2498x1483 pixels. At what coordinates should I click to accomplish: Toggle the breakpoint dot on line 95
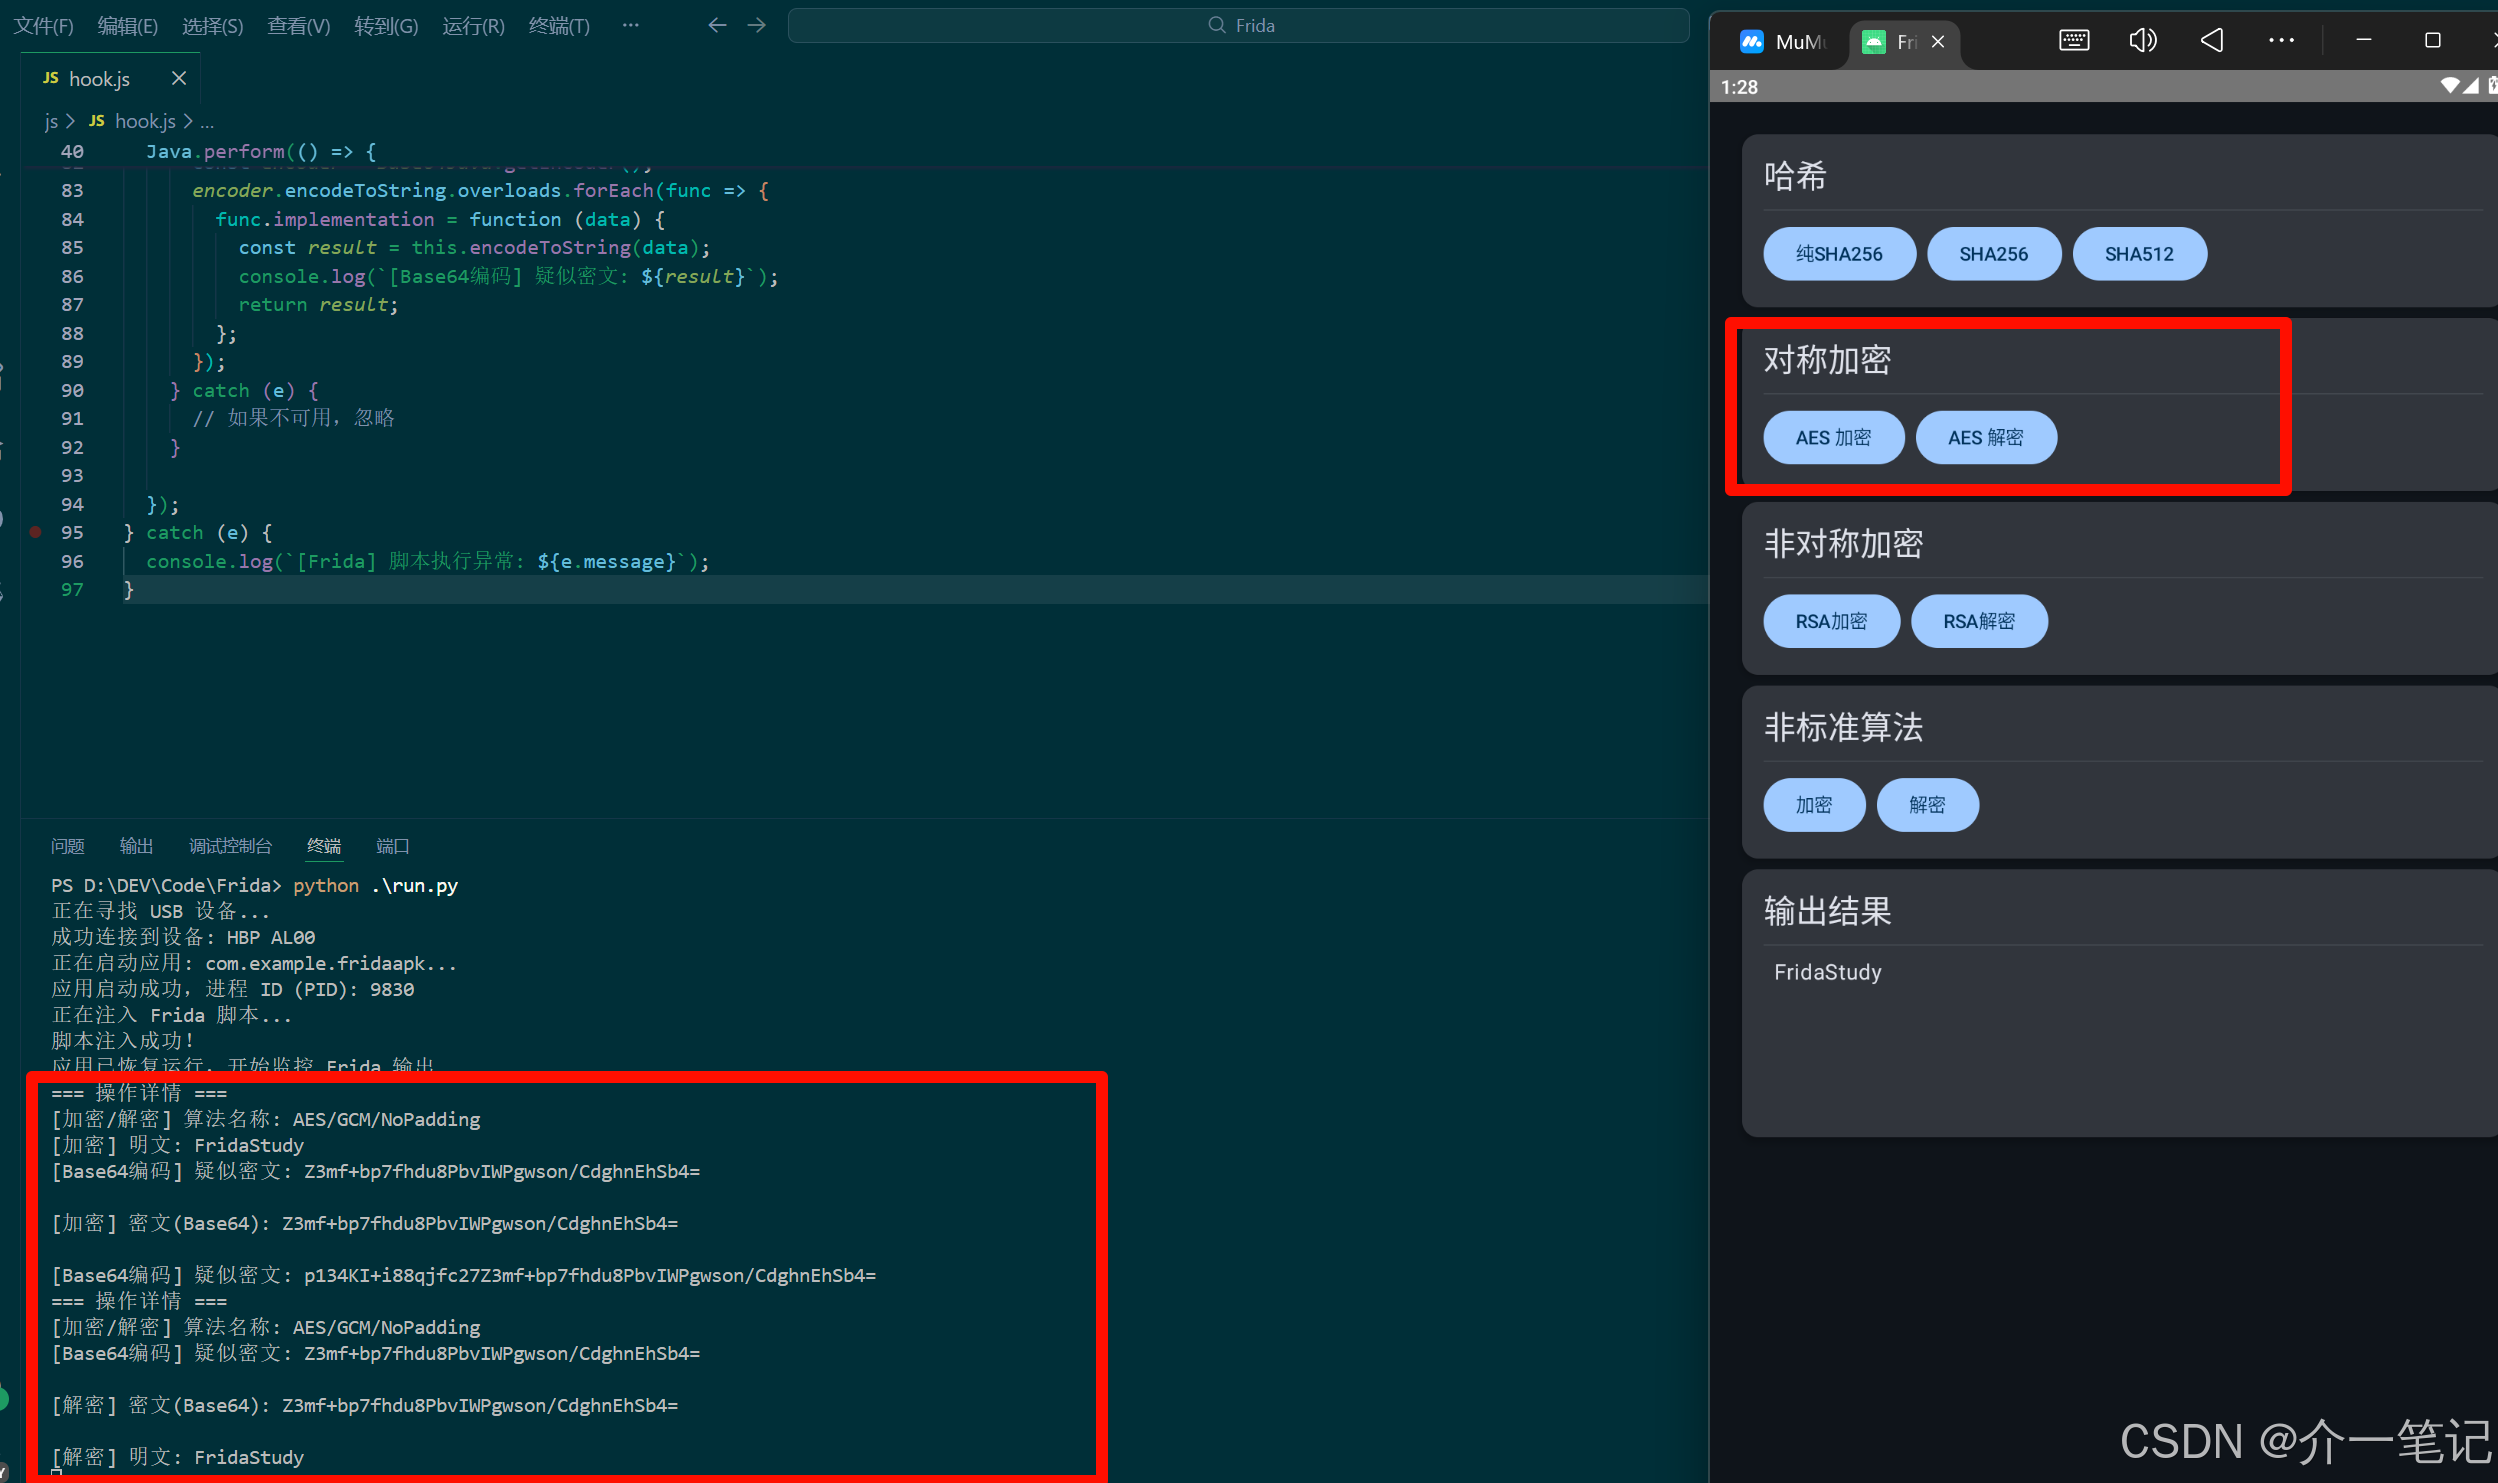(x=36, y=532)
